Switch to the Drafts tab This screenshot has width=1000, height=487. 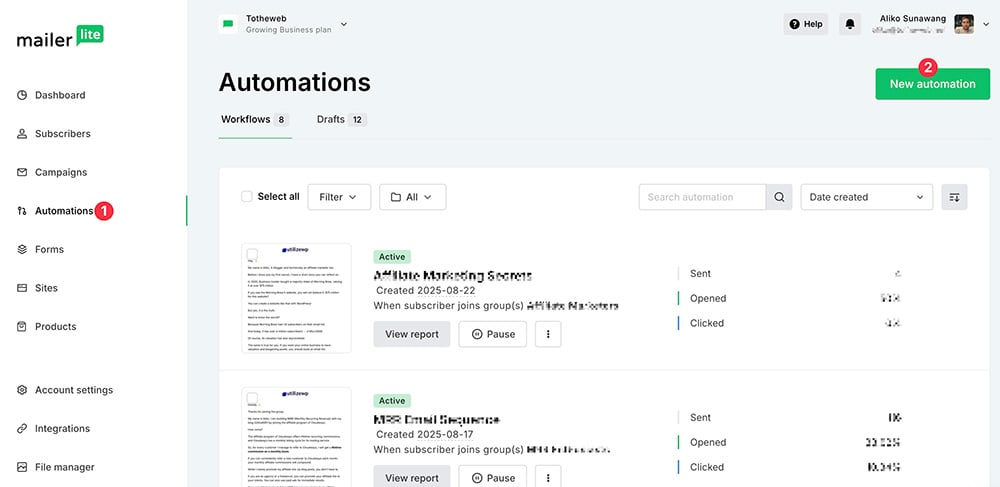[x=341, y=119]
